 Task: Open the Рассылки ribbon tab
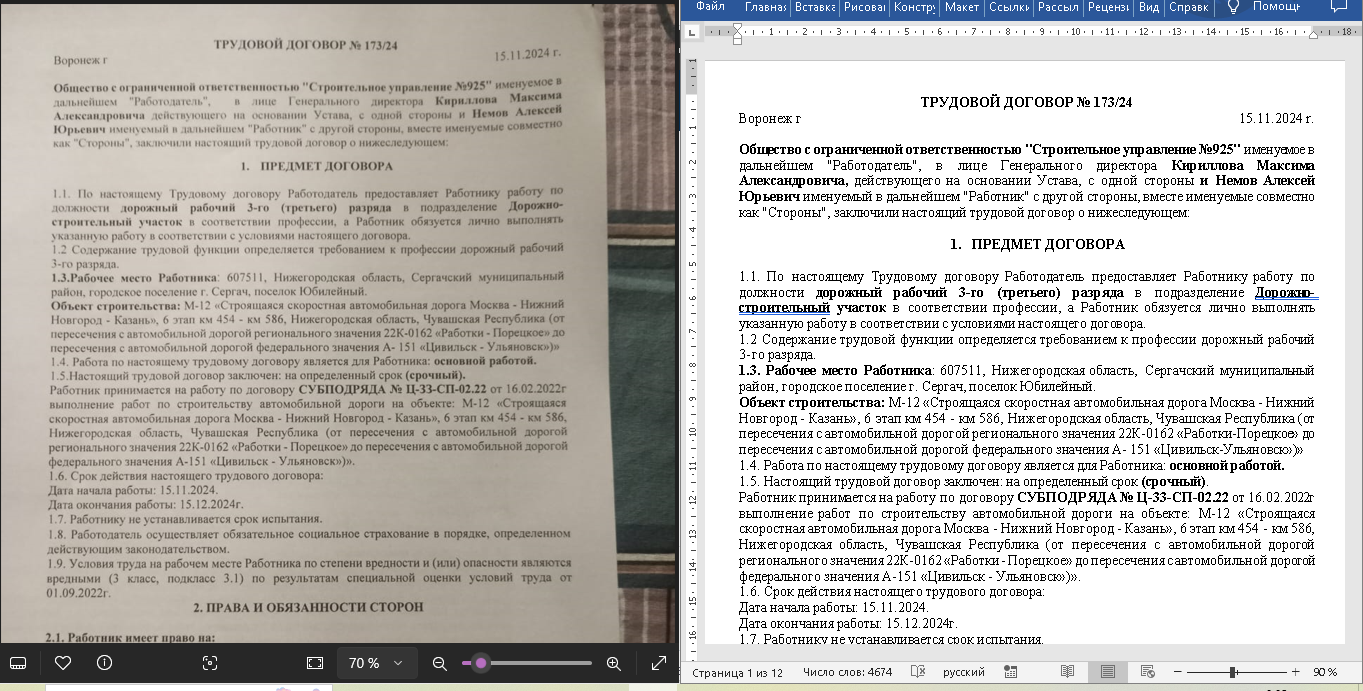[1058, 8]
